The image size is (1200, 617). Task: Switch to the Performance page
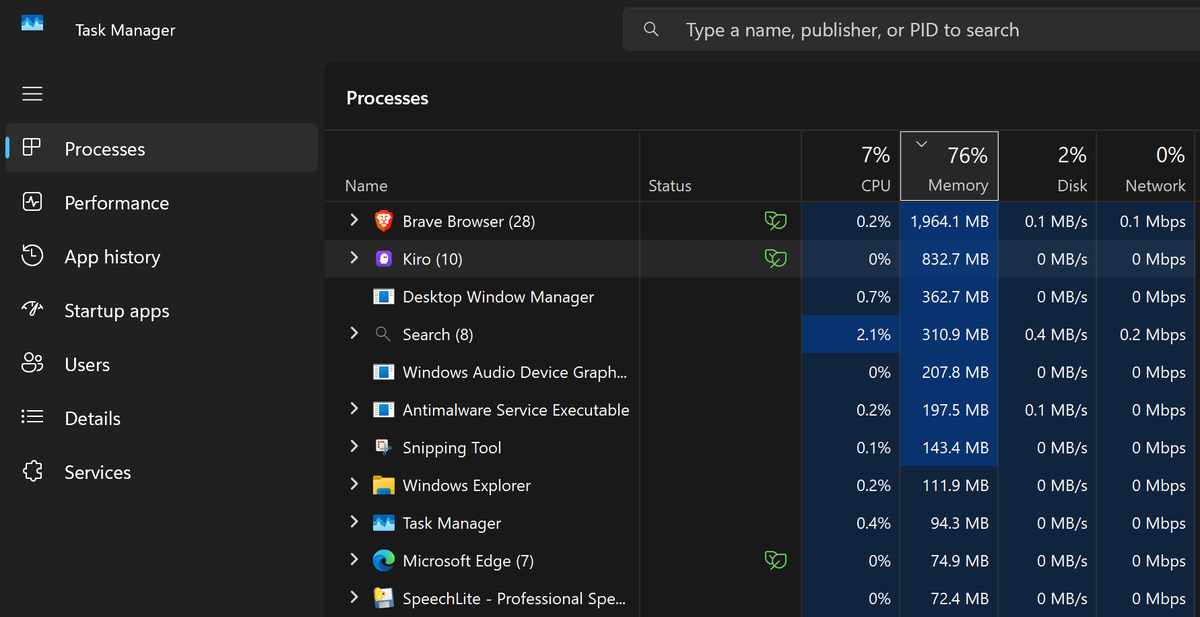[162, 202]
